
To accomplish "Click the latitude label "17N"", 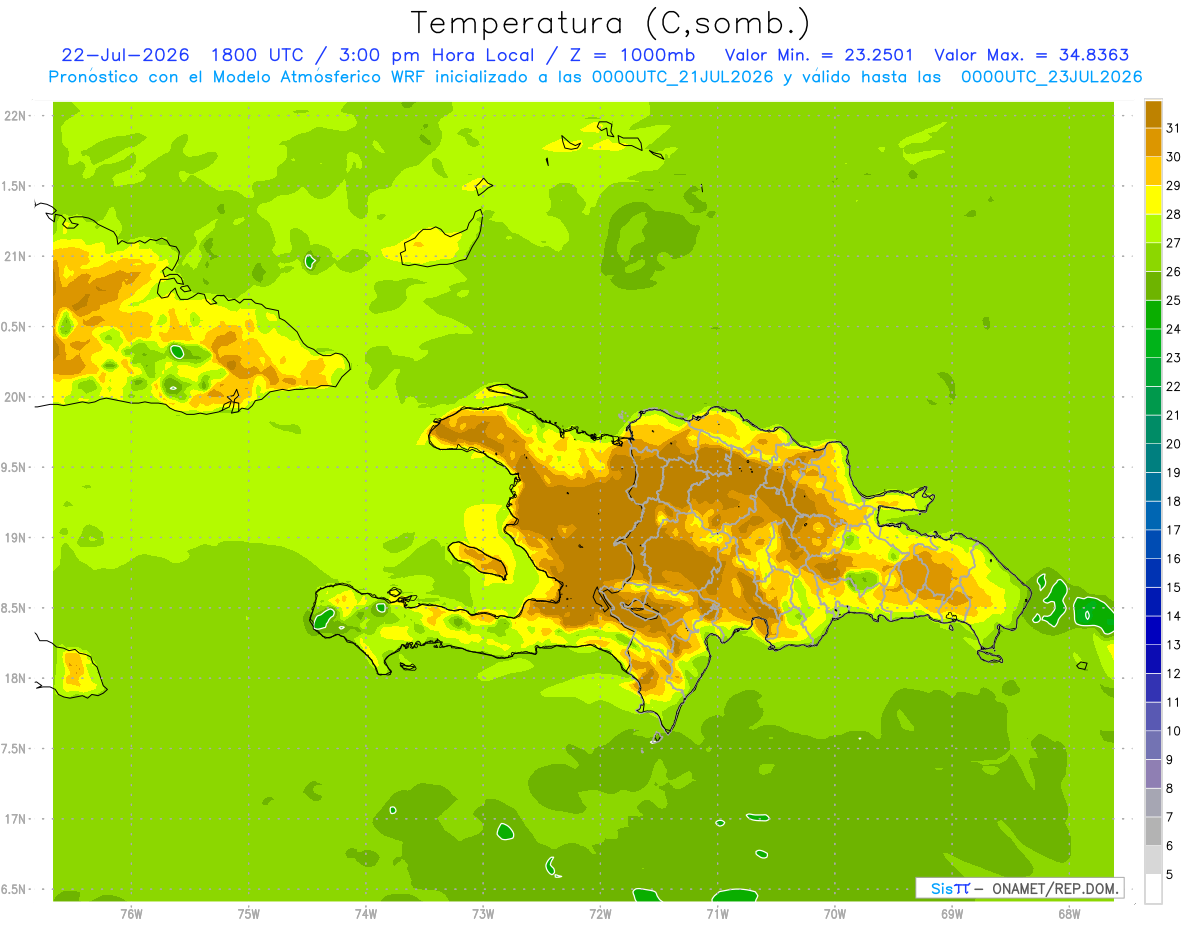I will point(16,819).
